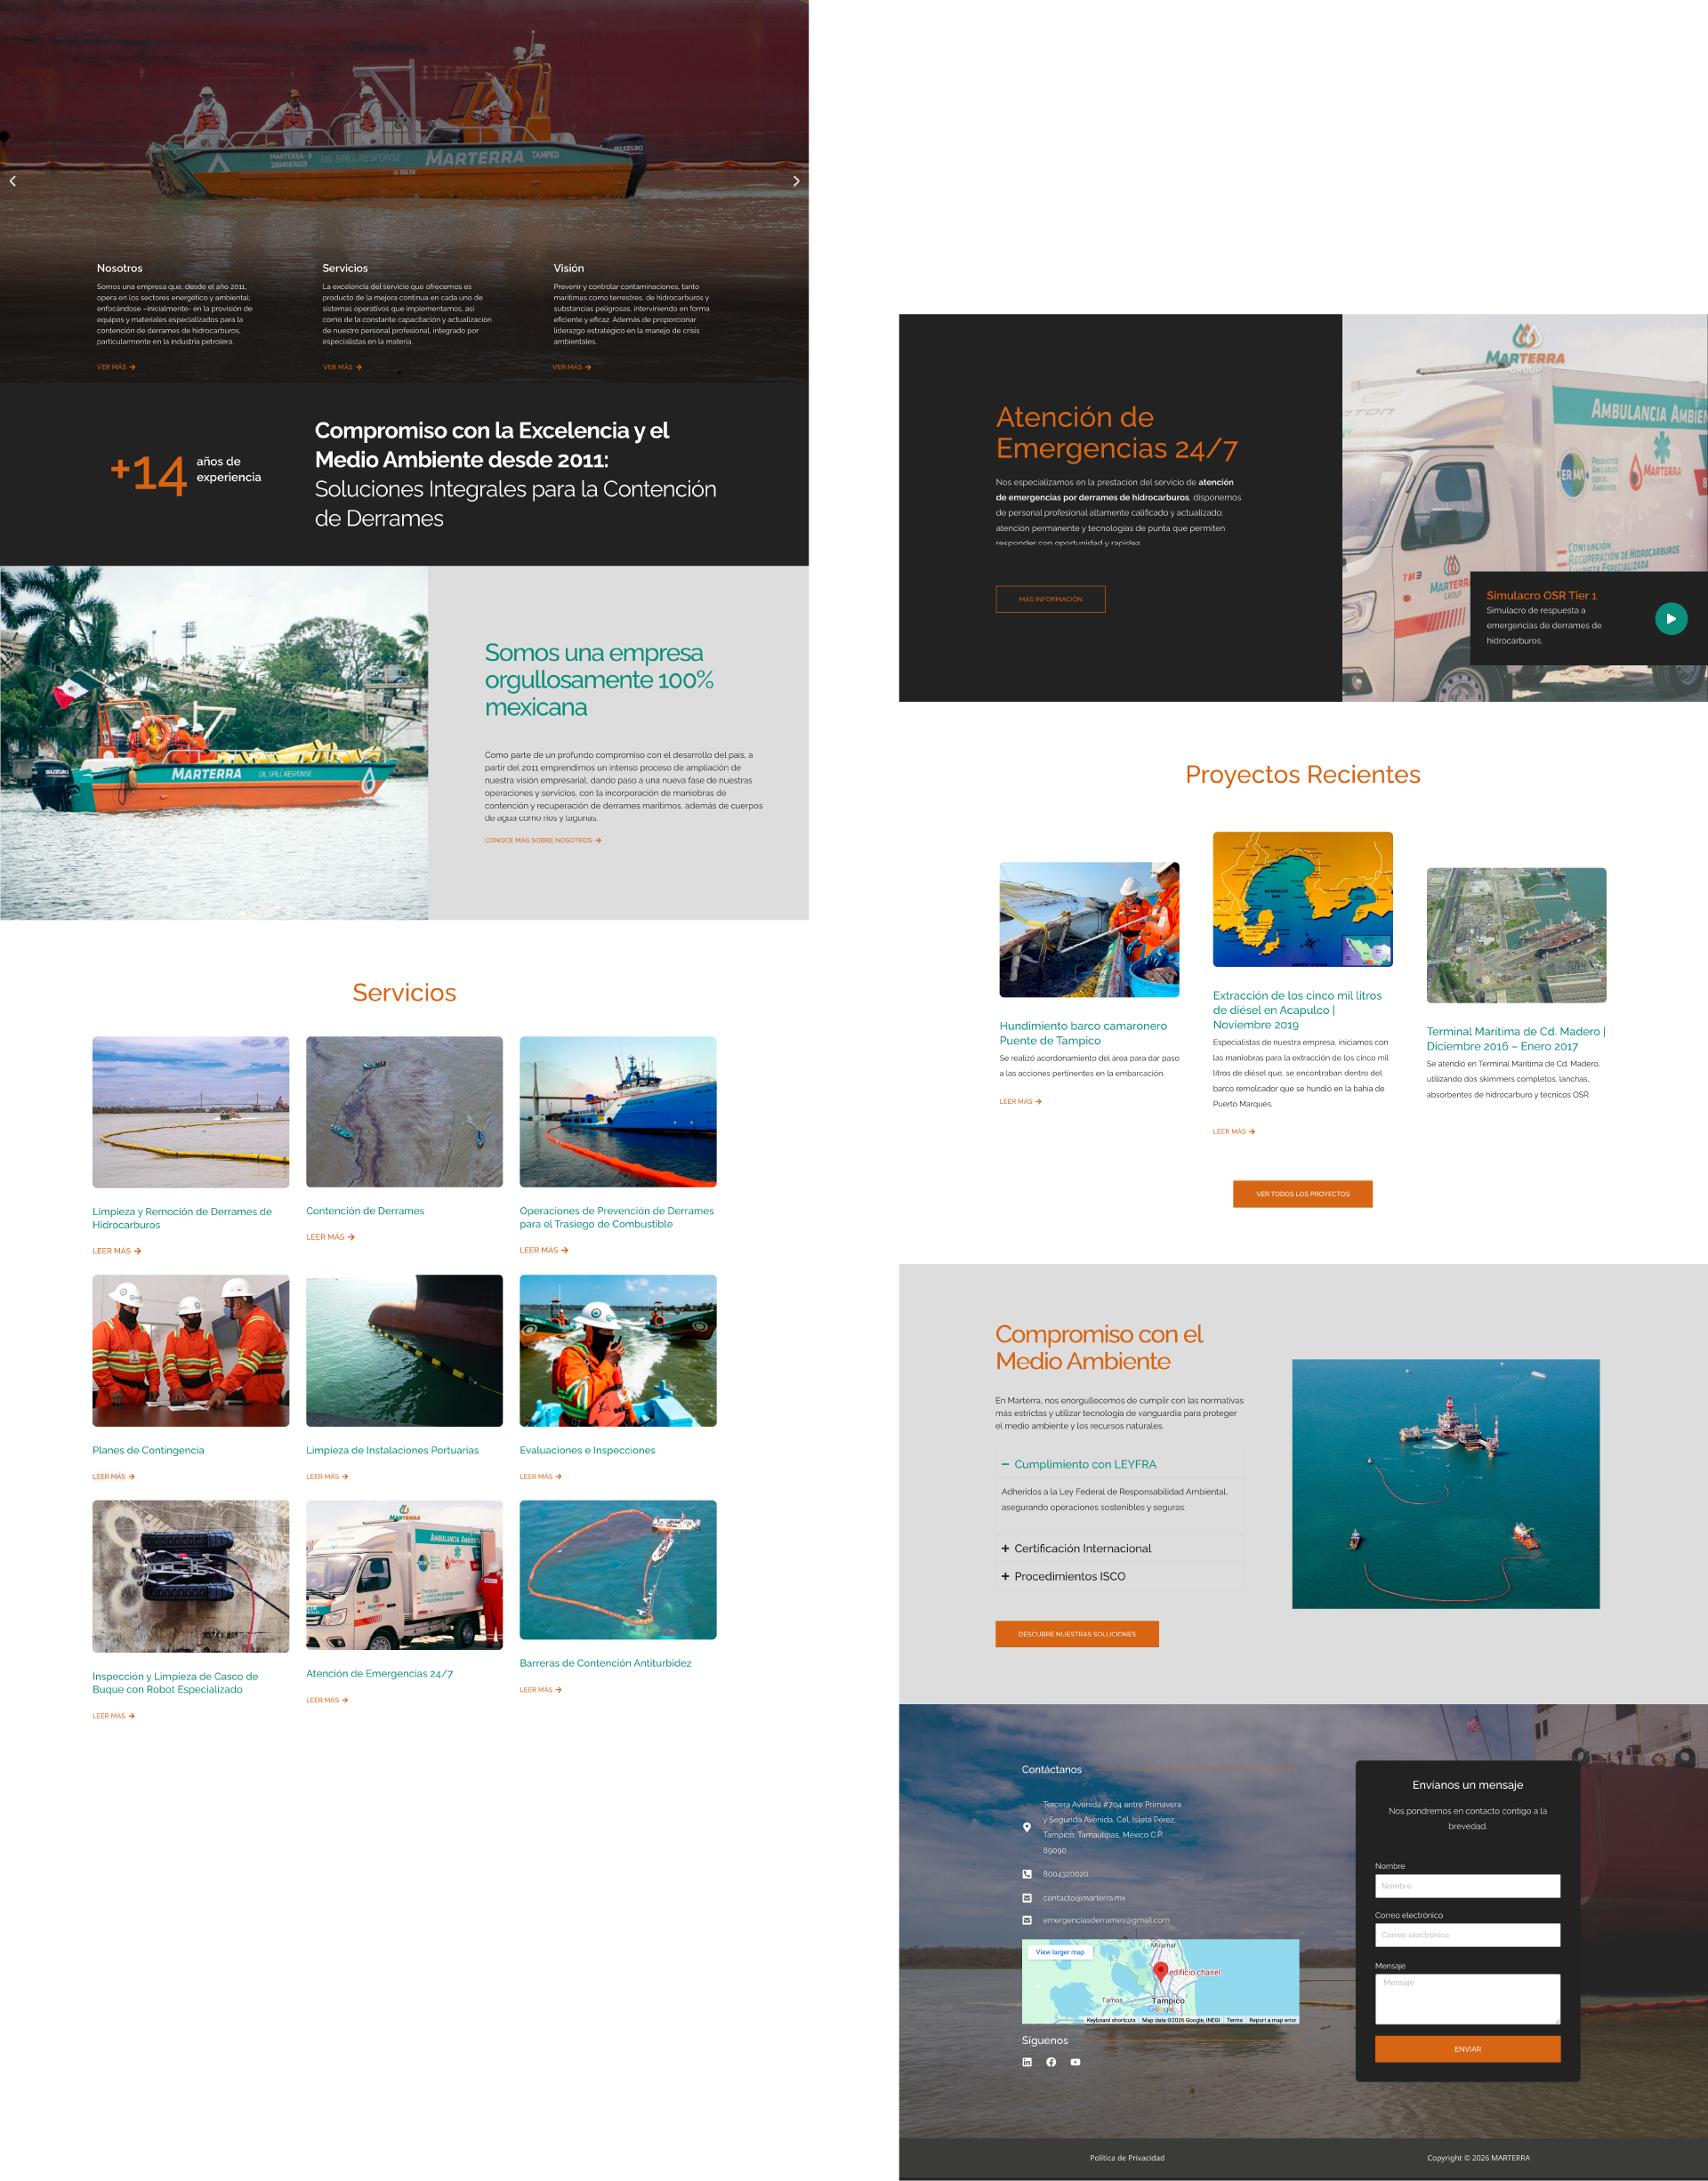Submit the form with ENVIAR button

(1467, 2049)
